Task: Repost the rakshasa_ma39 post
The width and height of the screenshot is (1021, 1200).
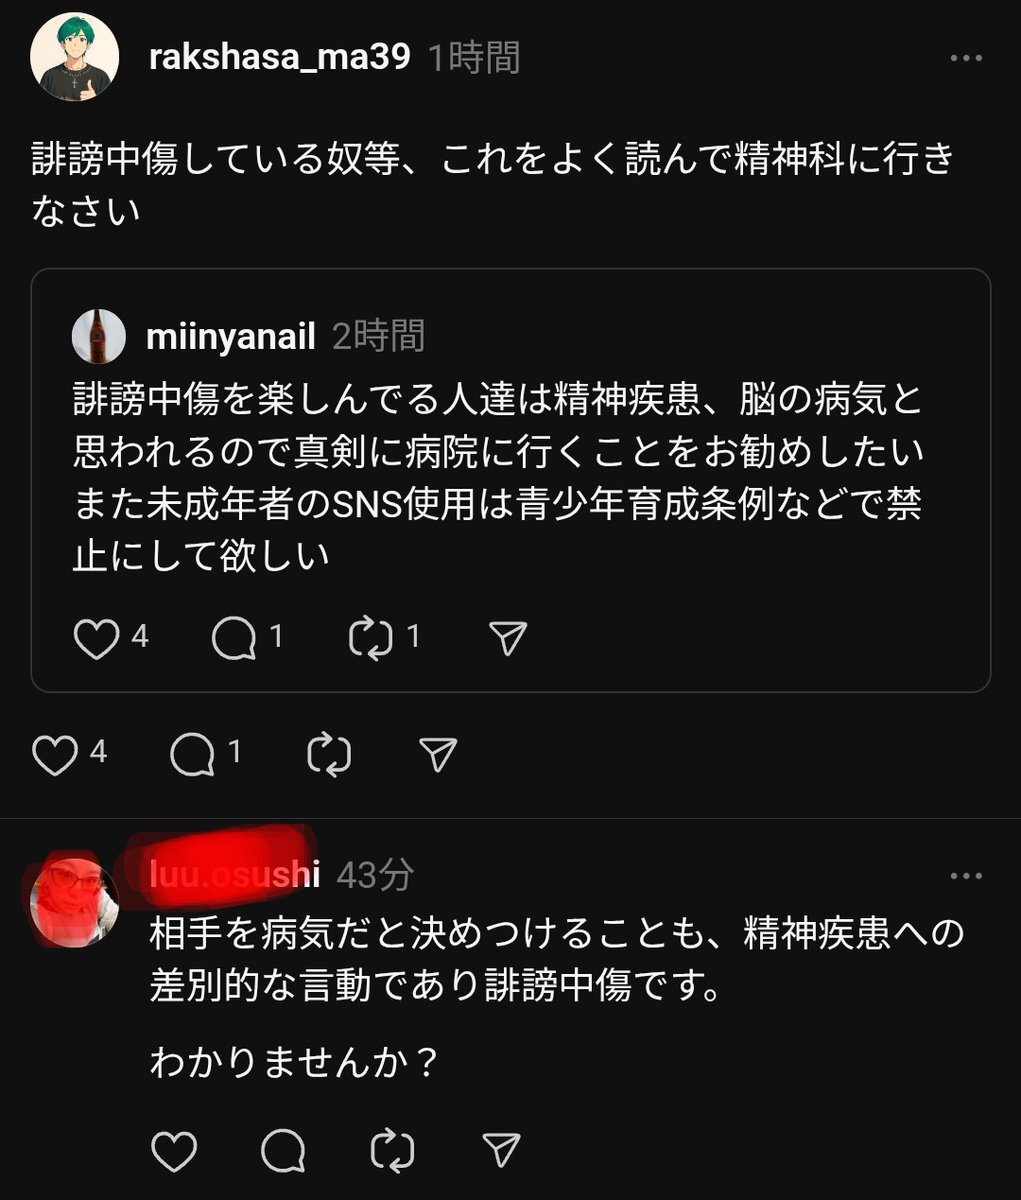Action: click(329, 755)
